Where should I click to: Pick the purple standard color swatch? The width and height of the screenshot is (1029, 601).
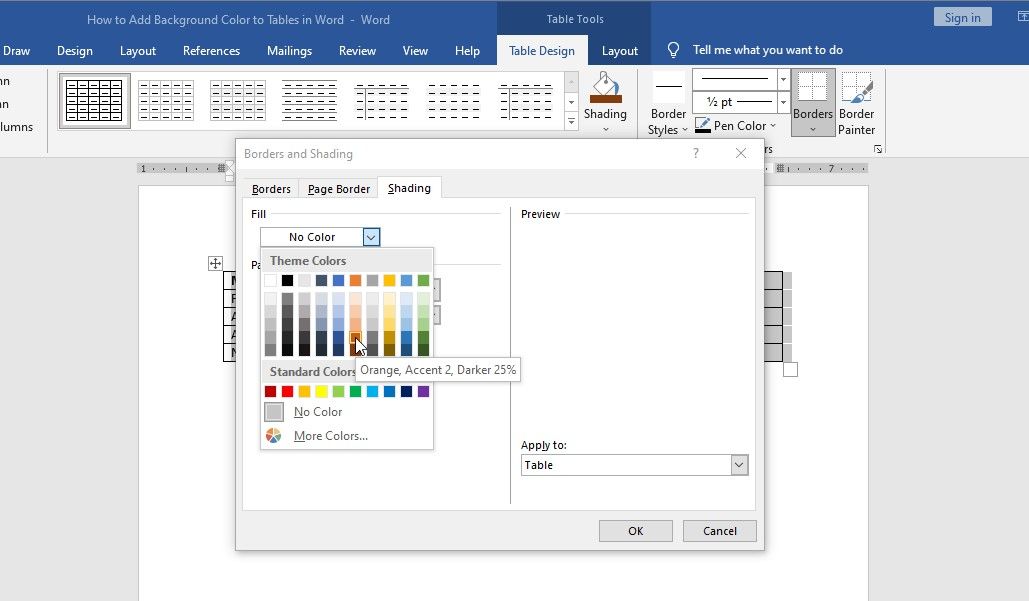point(423,391)
